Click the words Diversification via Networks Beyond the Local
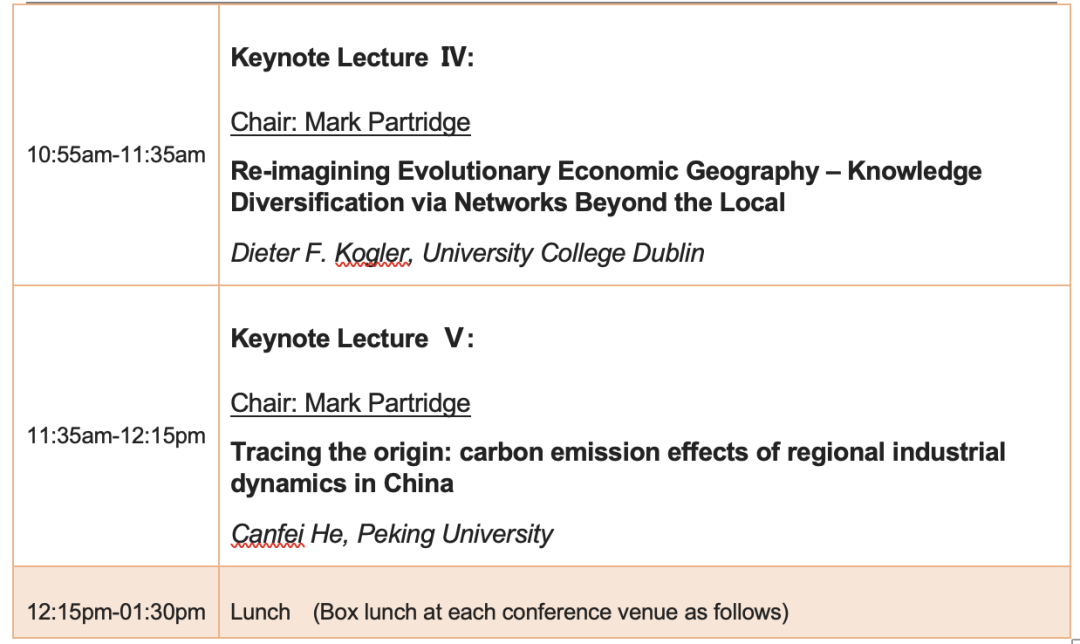Screen dimensions: 1080x644 508,202
